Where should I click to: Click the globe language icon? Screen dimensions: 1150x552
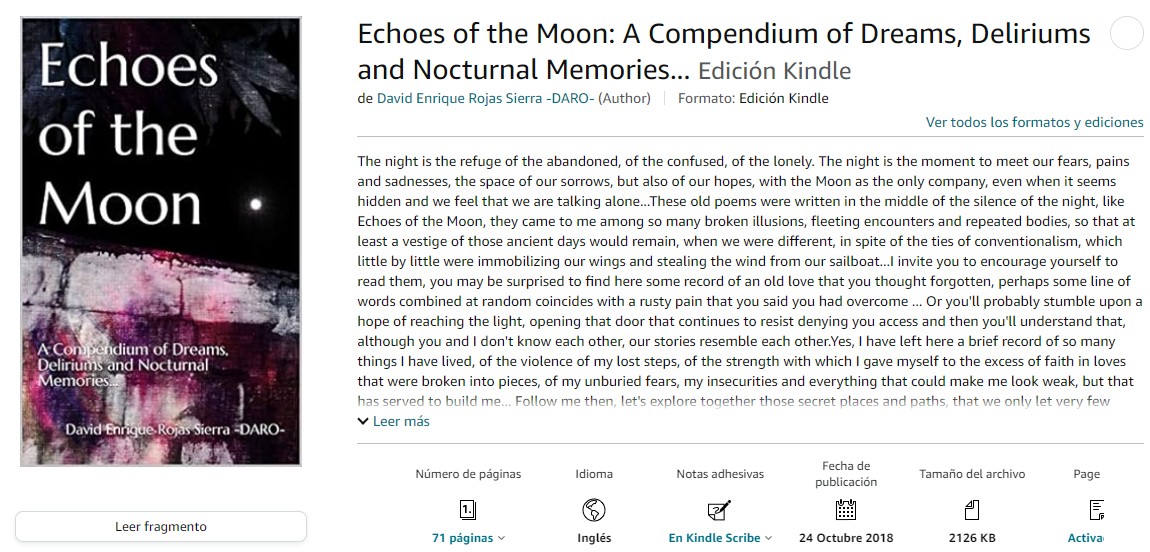(594, 510)
